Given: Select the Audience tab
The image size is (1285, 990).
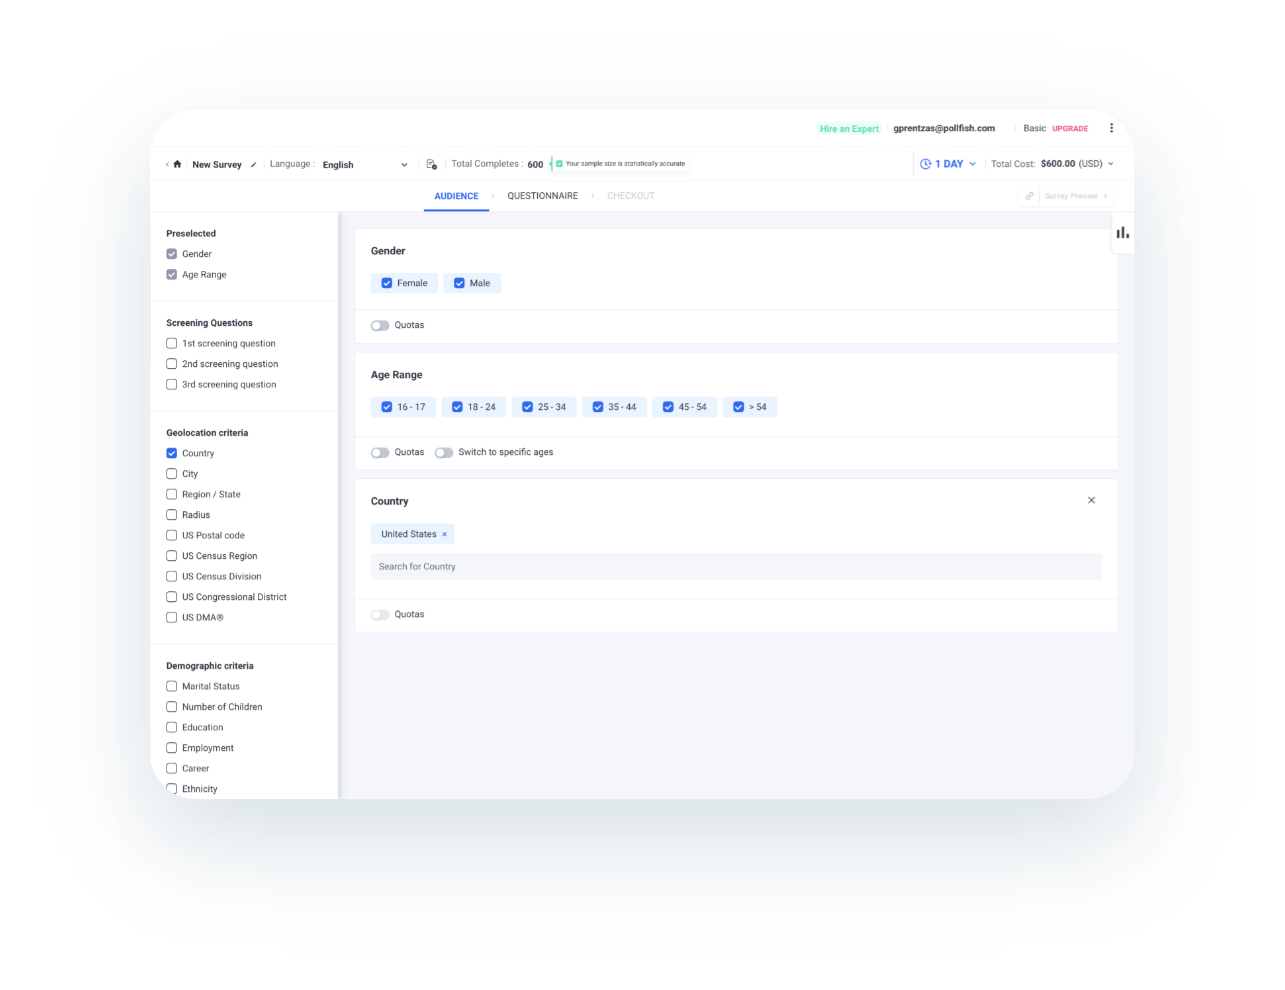Looking at the screenshot, I should point(456,196).
